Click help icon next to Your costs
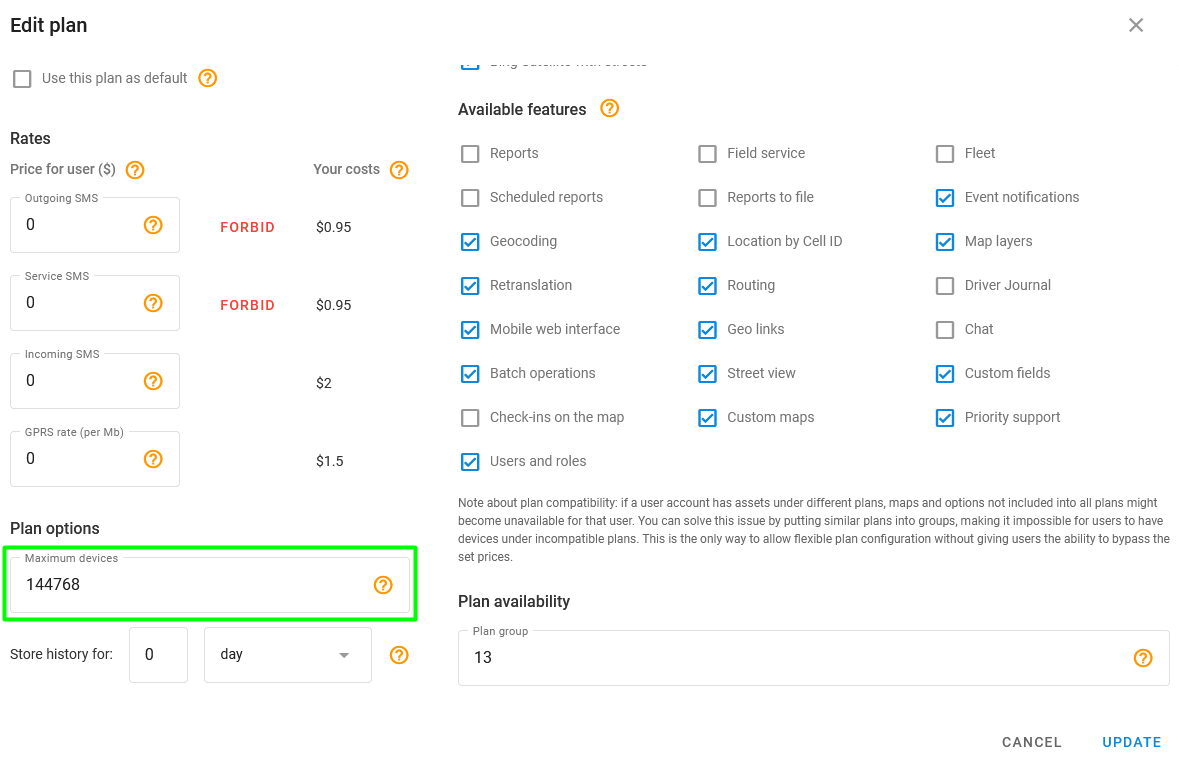 [x=399, y=170]
